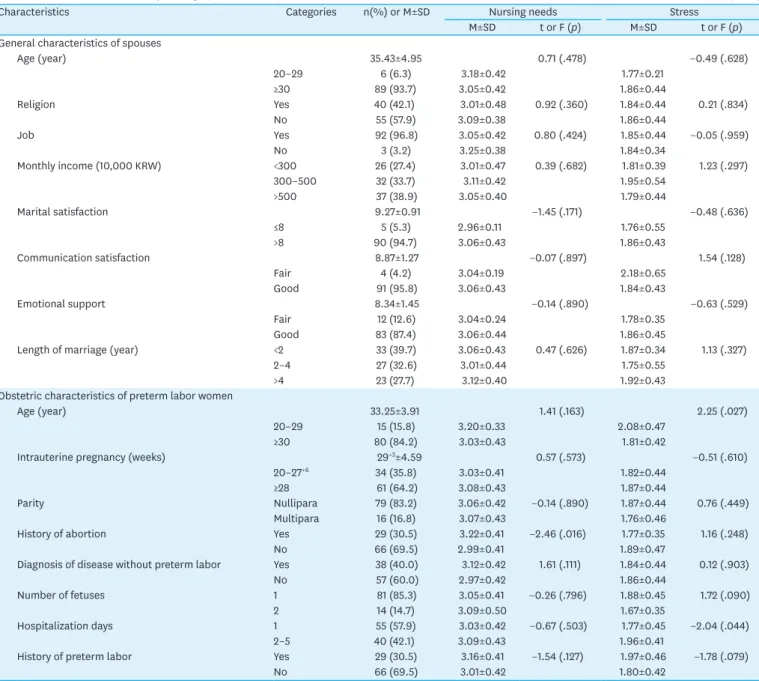Click the statistic '−1.45 (.171)'
Viewport: 759px width, 681px height.
(x=557, y=212)
